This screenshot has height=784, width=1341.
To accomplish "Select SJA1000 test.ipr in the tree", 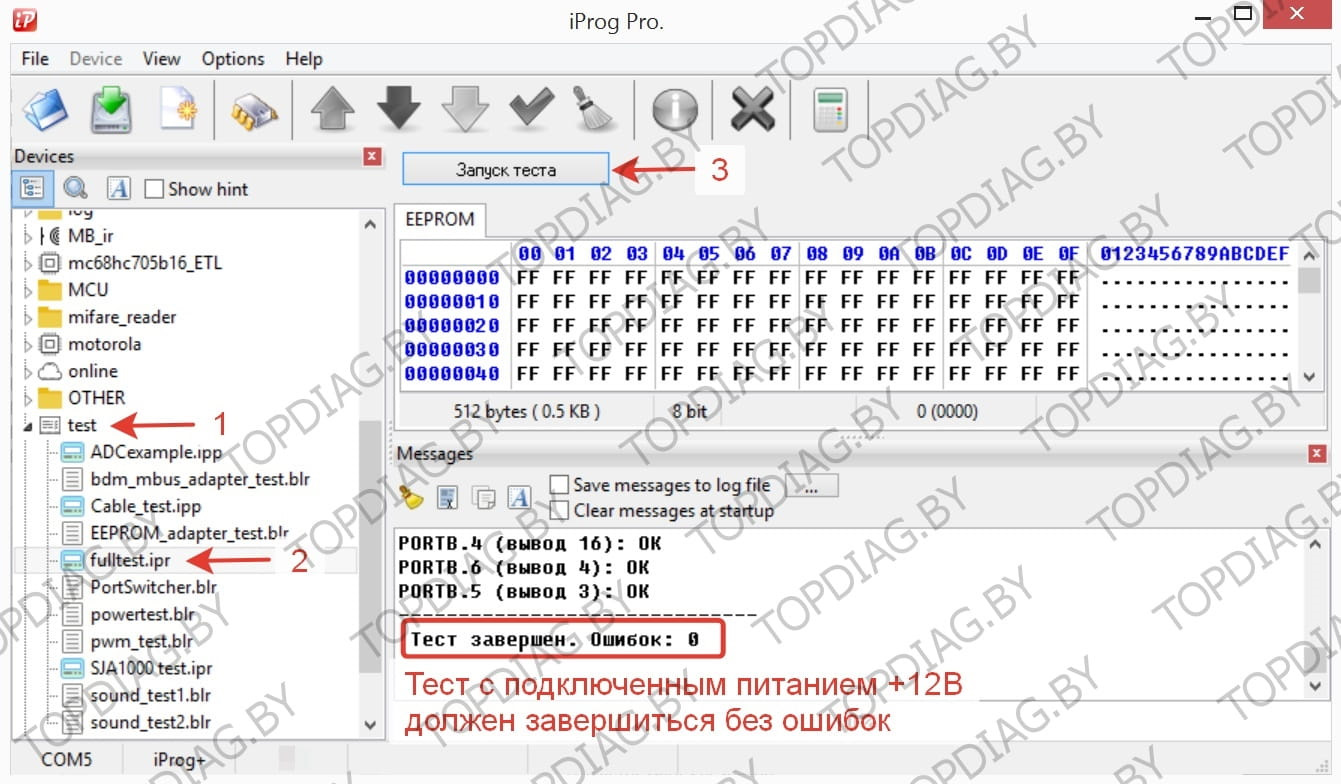I will point(151,668).
